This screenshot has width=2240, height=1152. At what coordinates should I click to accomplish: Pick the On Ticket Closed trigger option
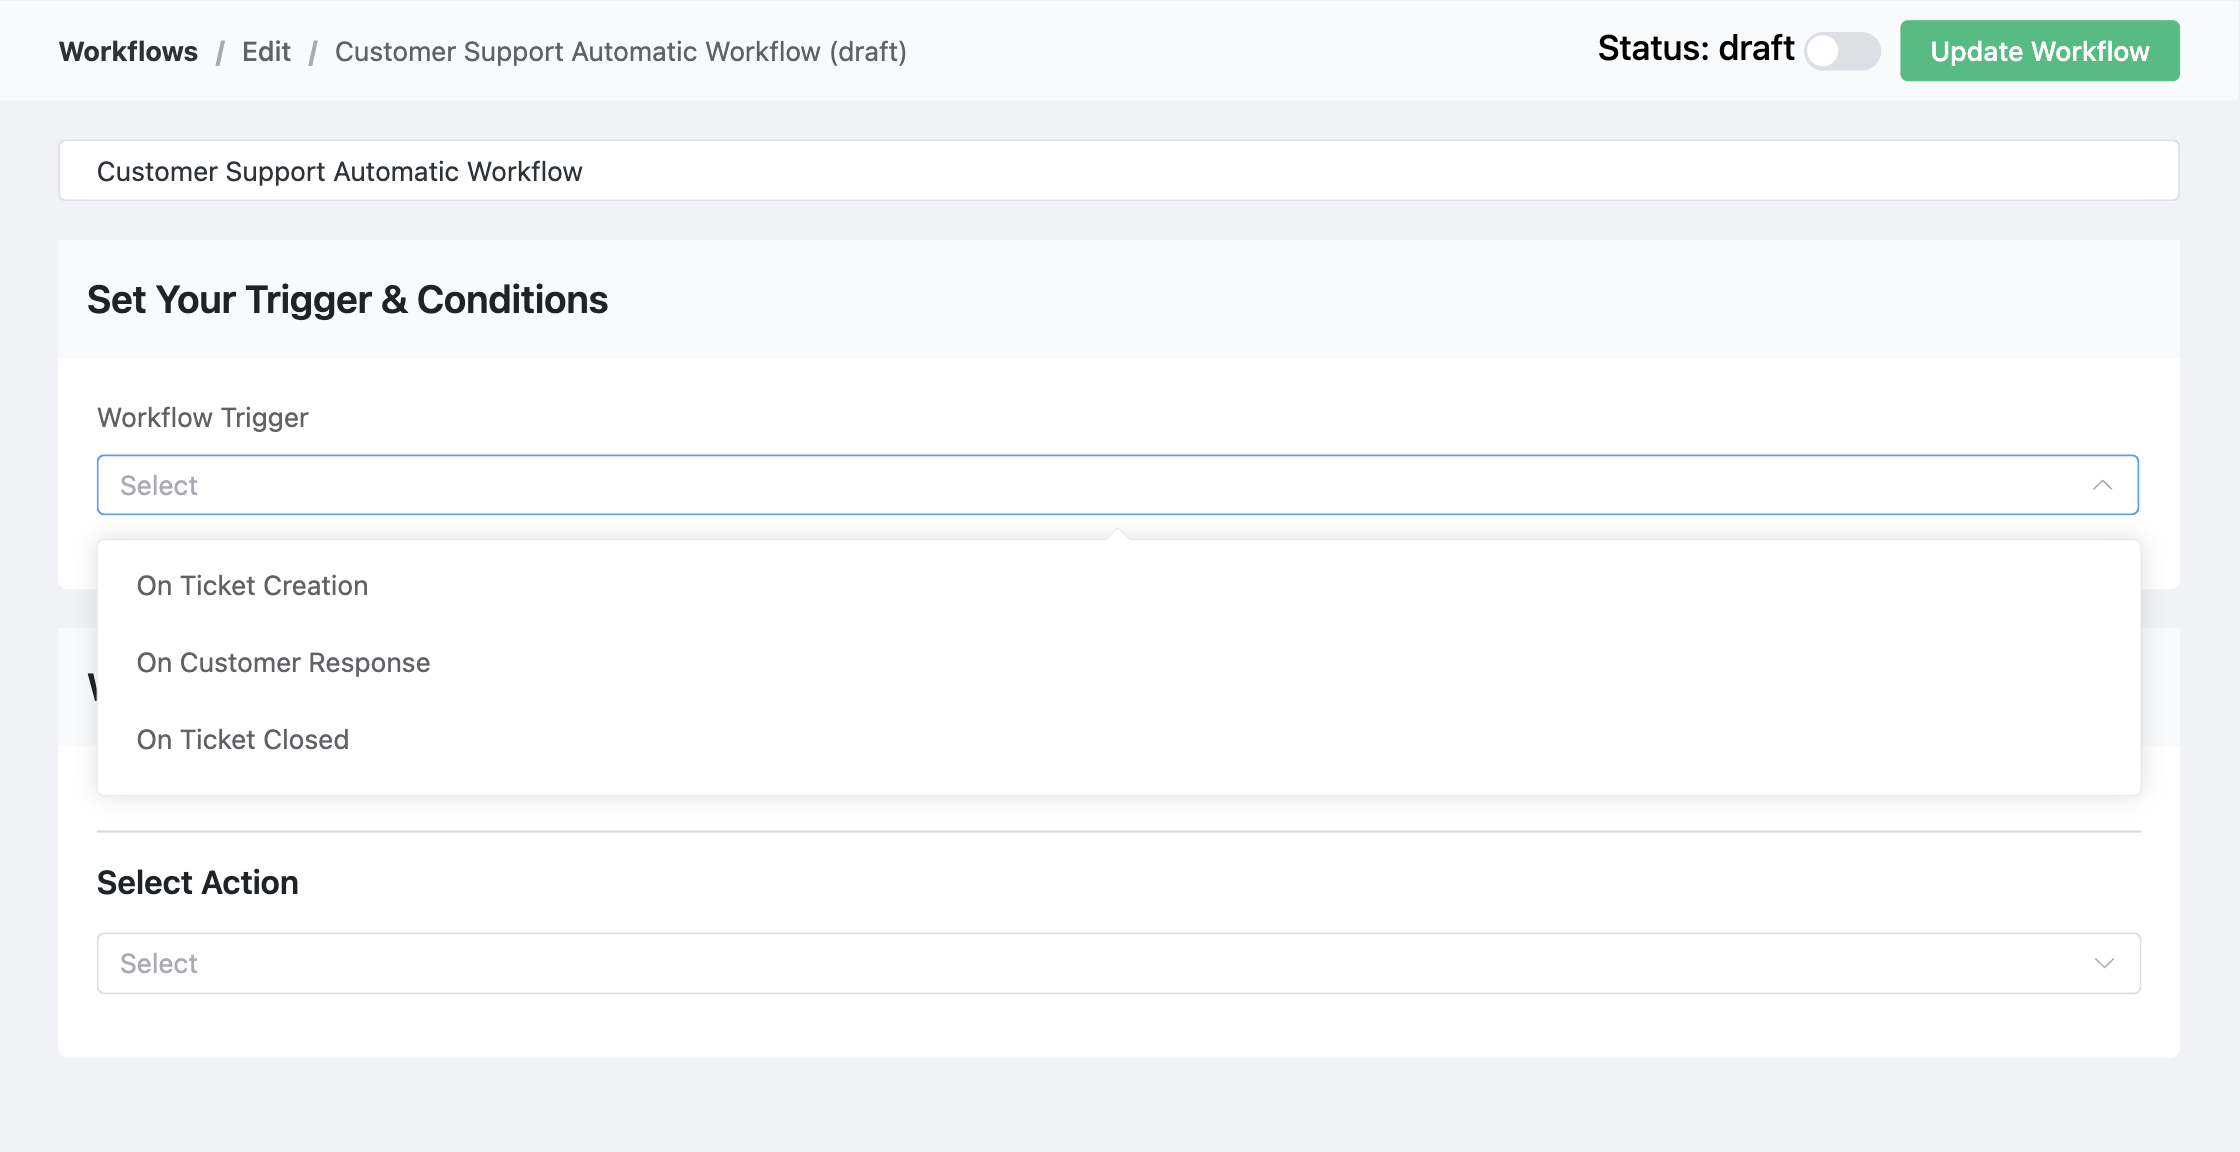pos(243,739)
